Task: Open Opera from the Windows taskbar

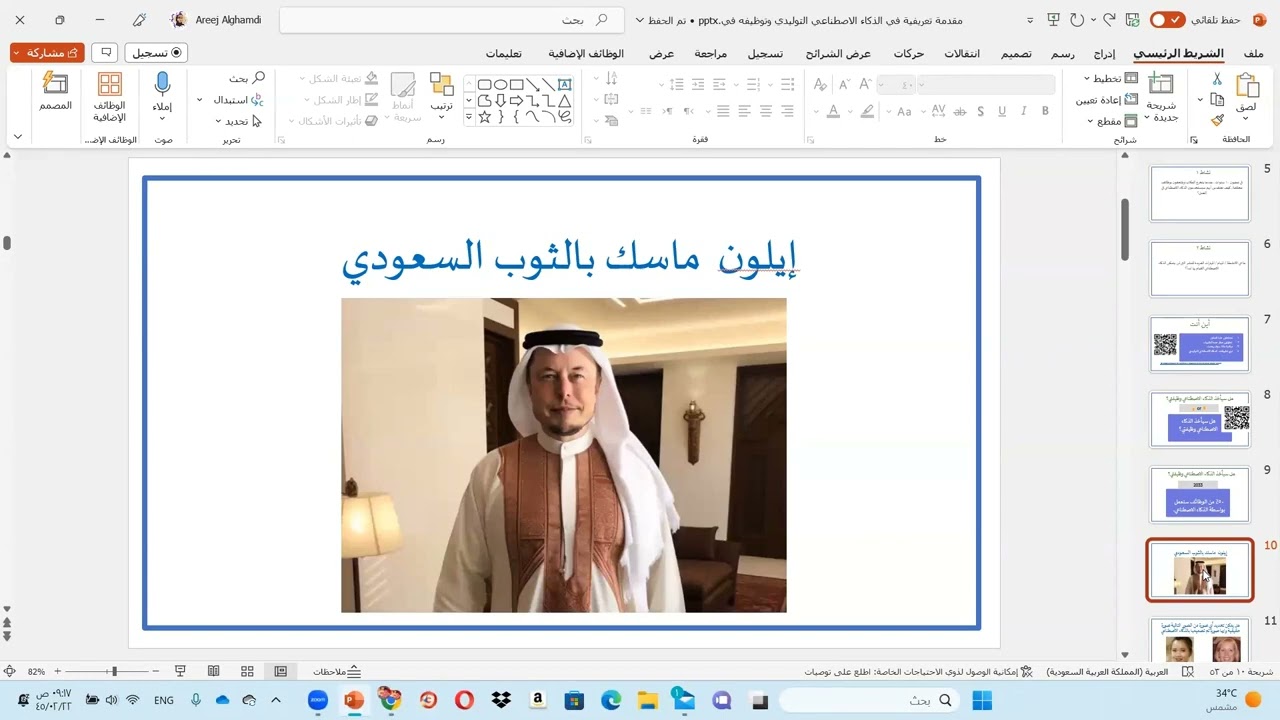Action: click(464, 700)
